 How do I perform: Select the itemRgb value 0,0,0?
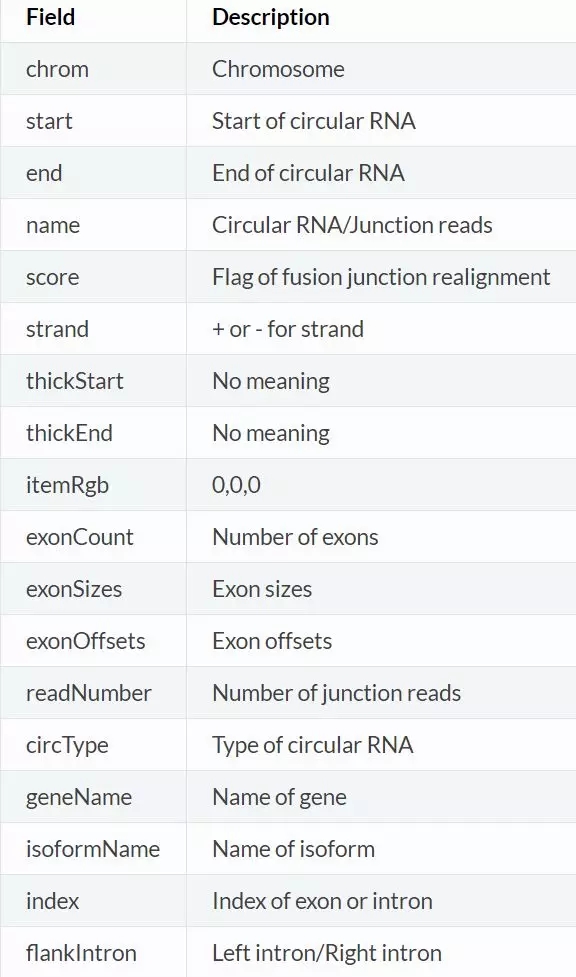236,485
